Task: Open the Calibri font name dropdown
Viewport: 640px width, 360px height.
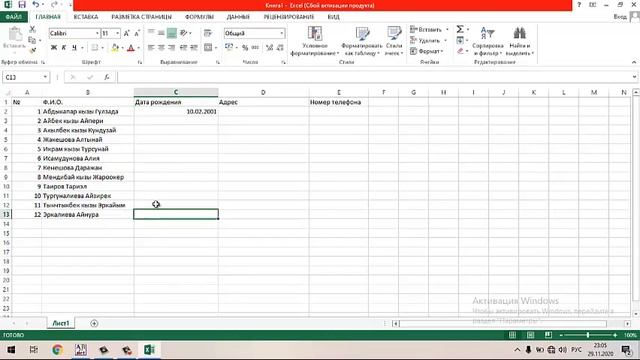Action: coord(98,33)
